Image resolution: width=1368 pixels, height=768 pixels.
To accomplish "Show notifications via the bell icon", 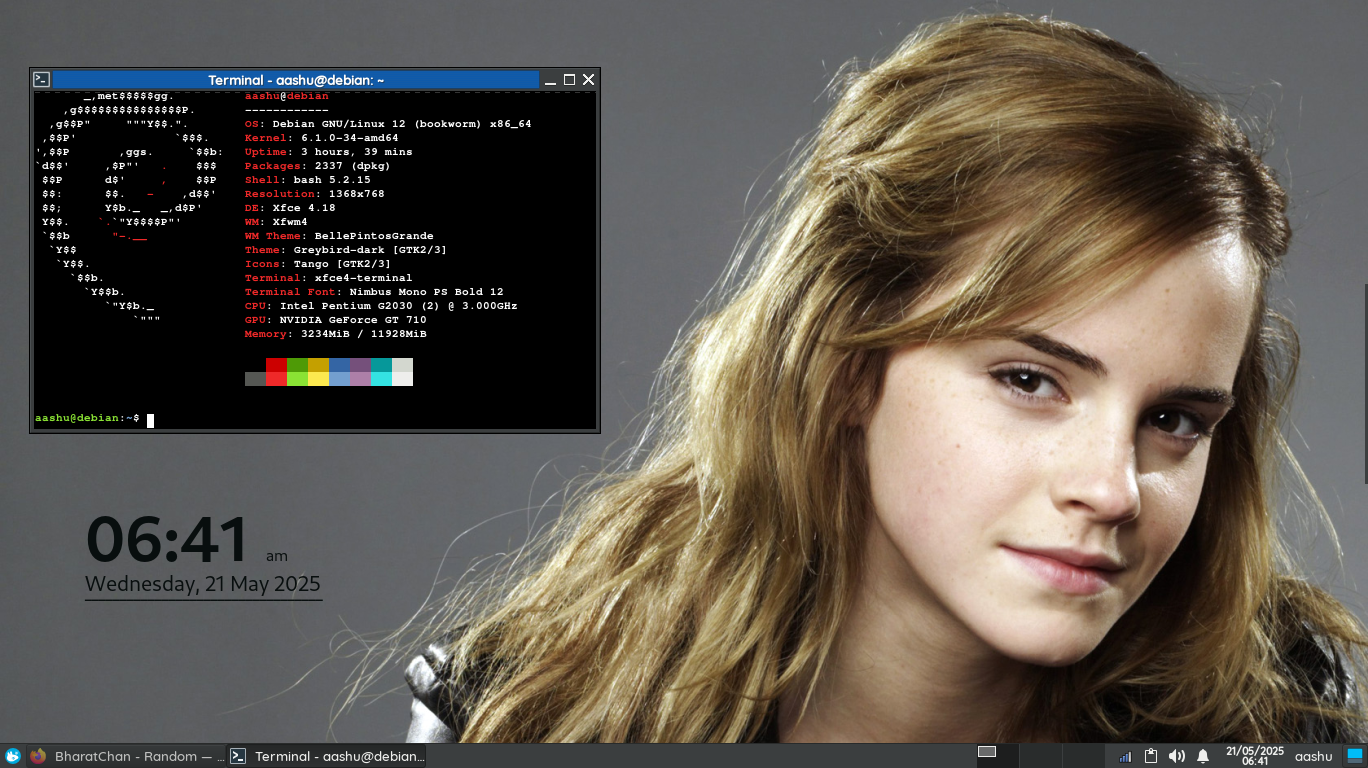I will click(x=1203, y=756).
